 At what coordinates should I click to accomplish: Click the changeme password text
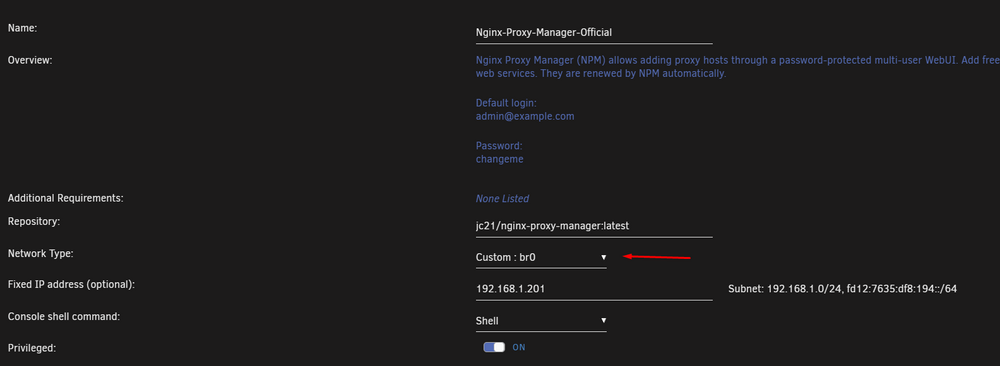(x=499, y=159)
